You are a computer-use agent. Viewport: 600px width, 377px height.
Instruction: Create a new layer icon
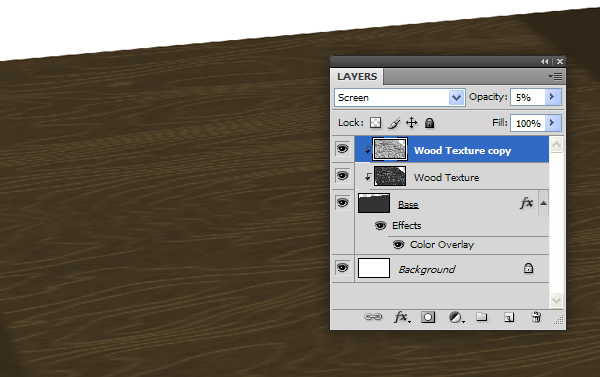tap(509, 317)
